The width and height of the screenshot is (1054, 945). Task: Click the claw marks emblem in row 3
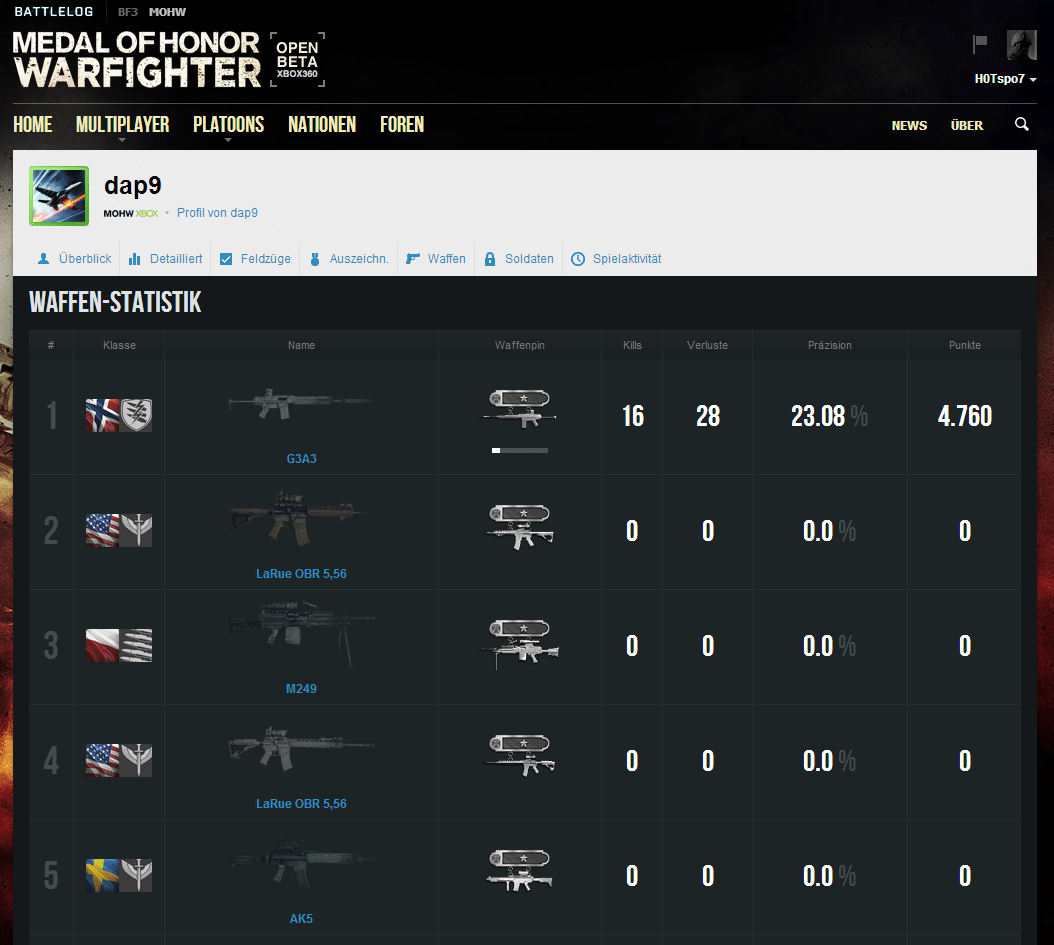click(136, 645)
